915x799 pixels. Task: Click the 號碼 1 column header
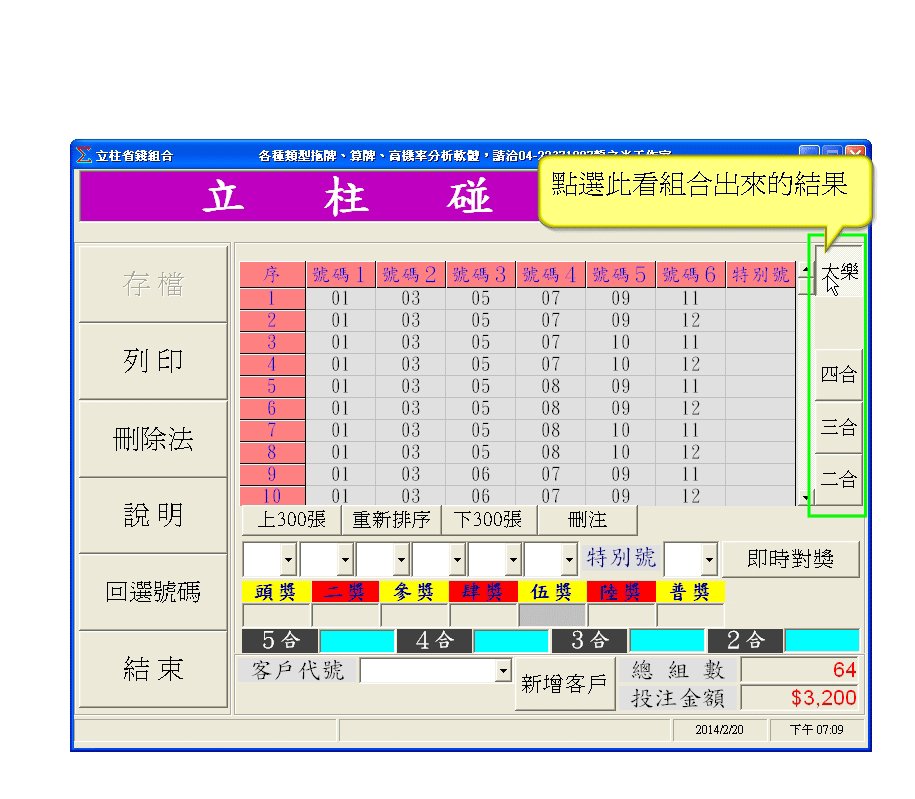341,274
